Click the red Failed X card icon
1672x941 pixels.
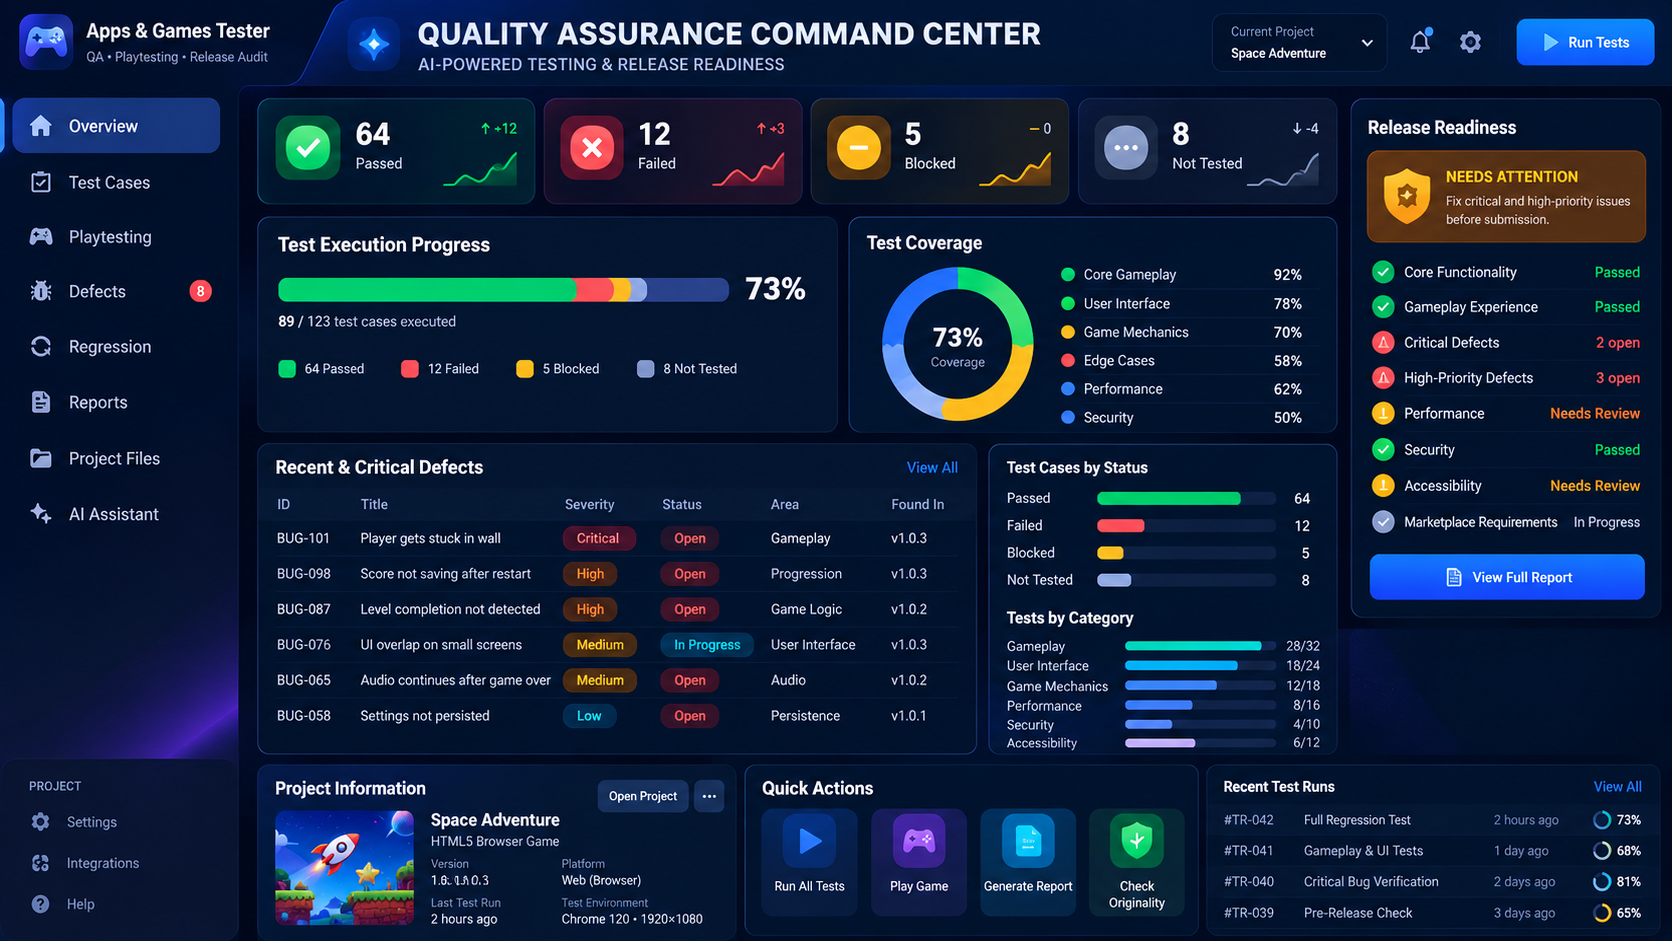tap(592, 148)
